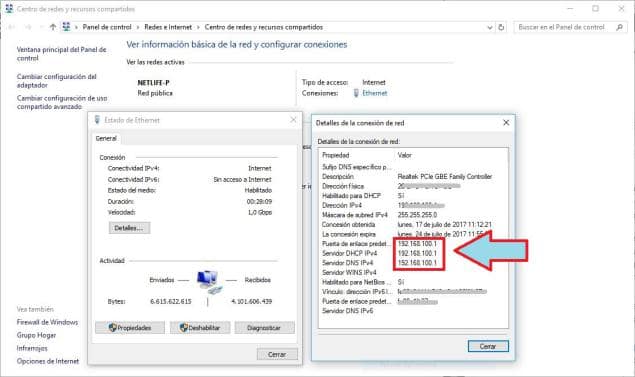Click the shield icon on Propiedades button
This screenshot has height=377, width=635.
(113, 328)
